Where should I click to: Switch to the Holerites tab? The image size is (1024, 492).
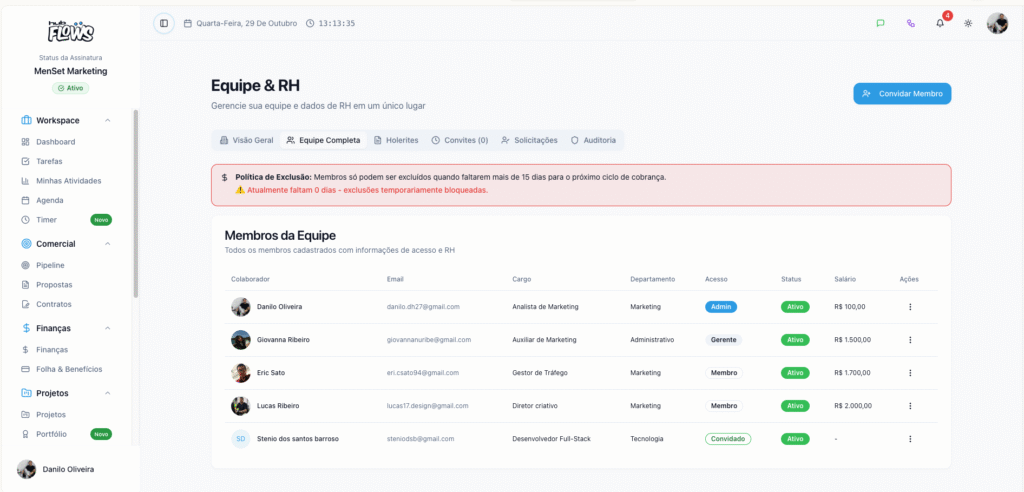tap(396, 140)
